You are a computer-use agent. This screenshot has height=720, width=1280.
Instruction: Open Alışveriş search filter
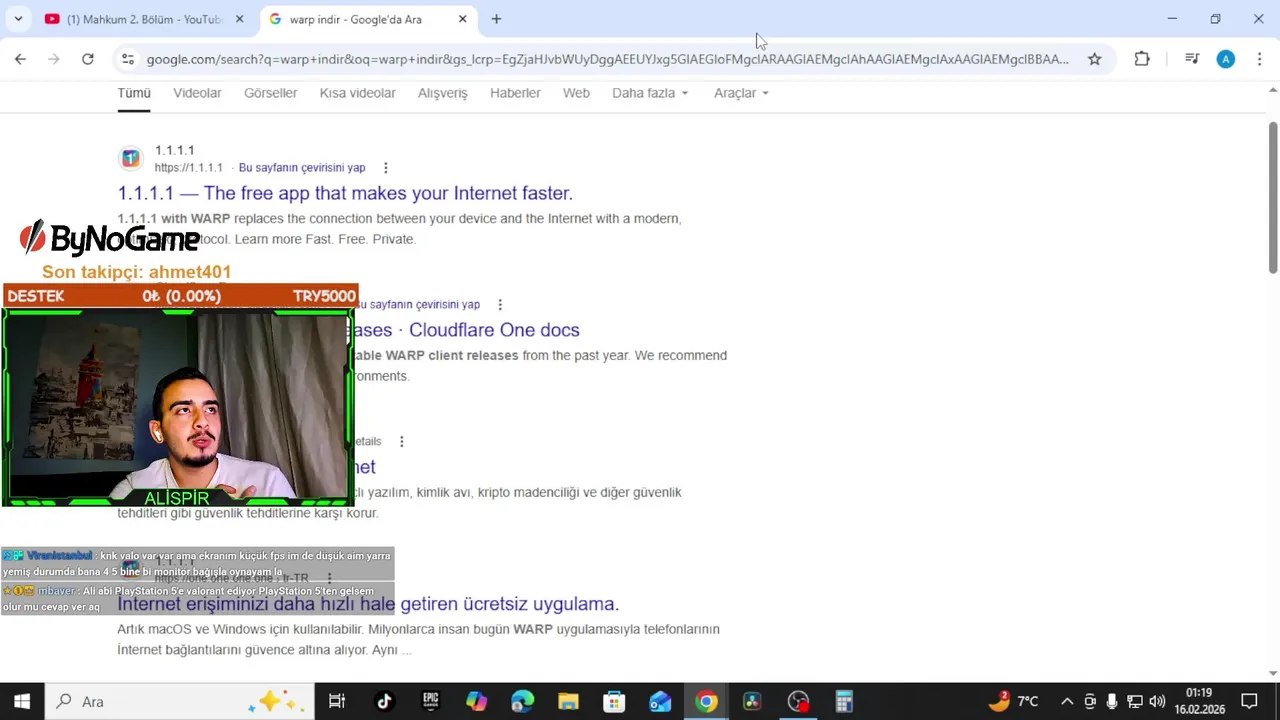pos(442,93)
